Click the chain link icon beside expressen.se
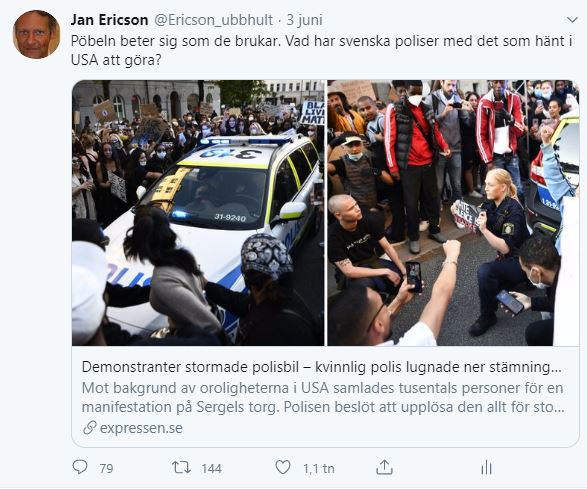Screen dimensions: 587x489 coord(90,428)
